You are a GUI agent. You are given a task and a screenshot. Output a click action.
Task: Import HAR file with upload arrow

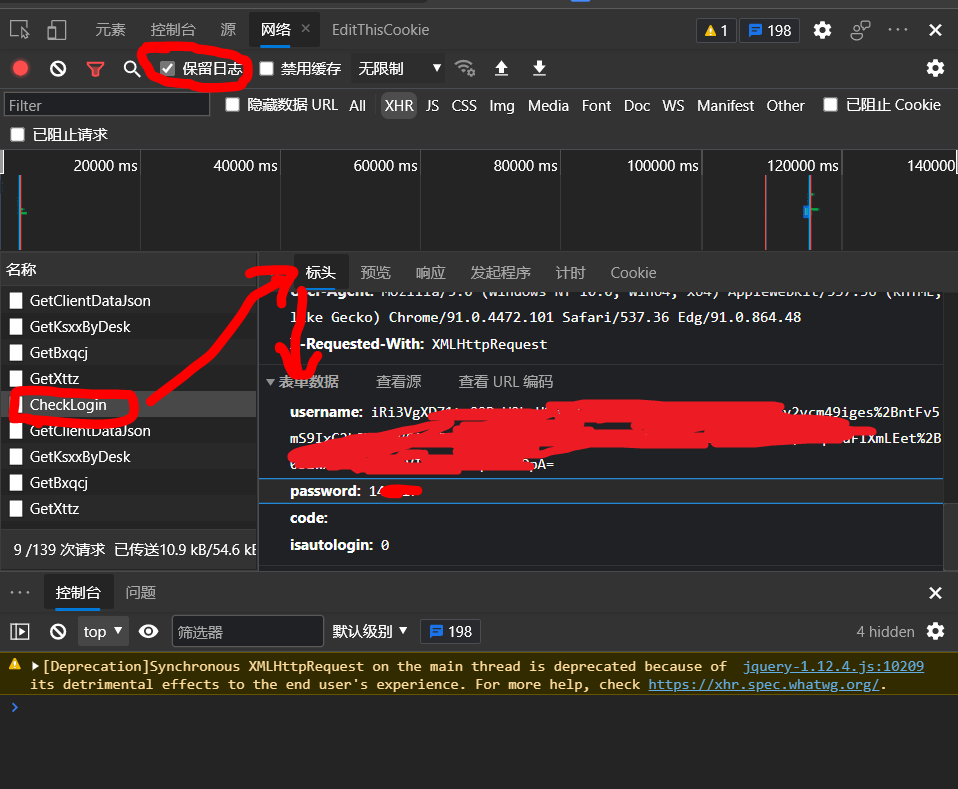501,68
